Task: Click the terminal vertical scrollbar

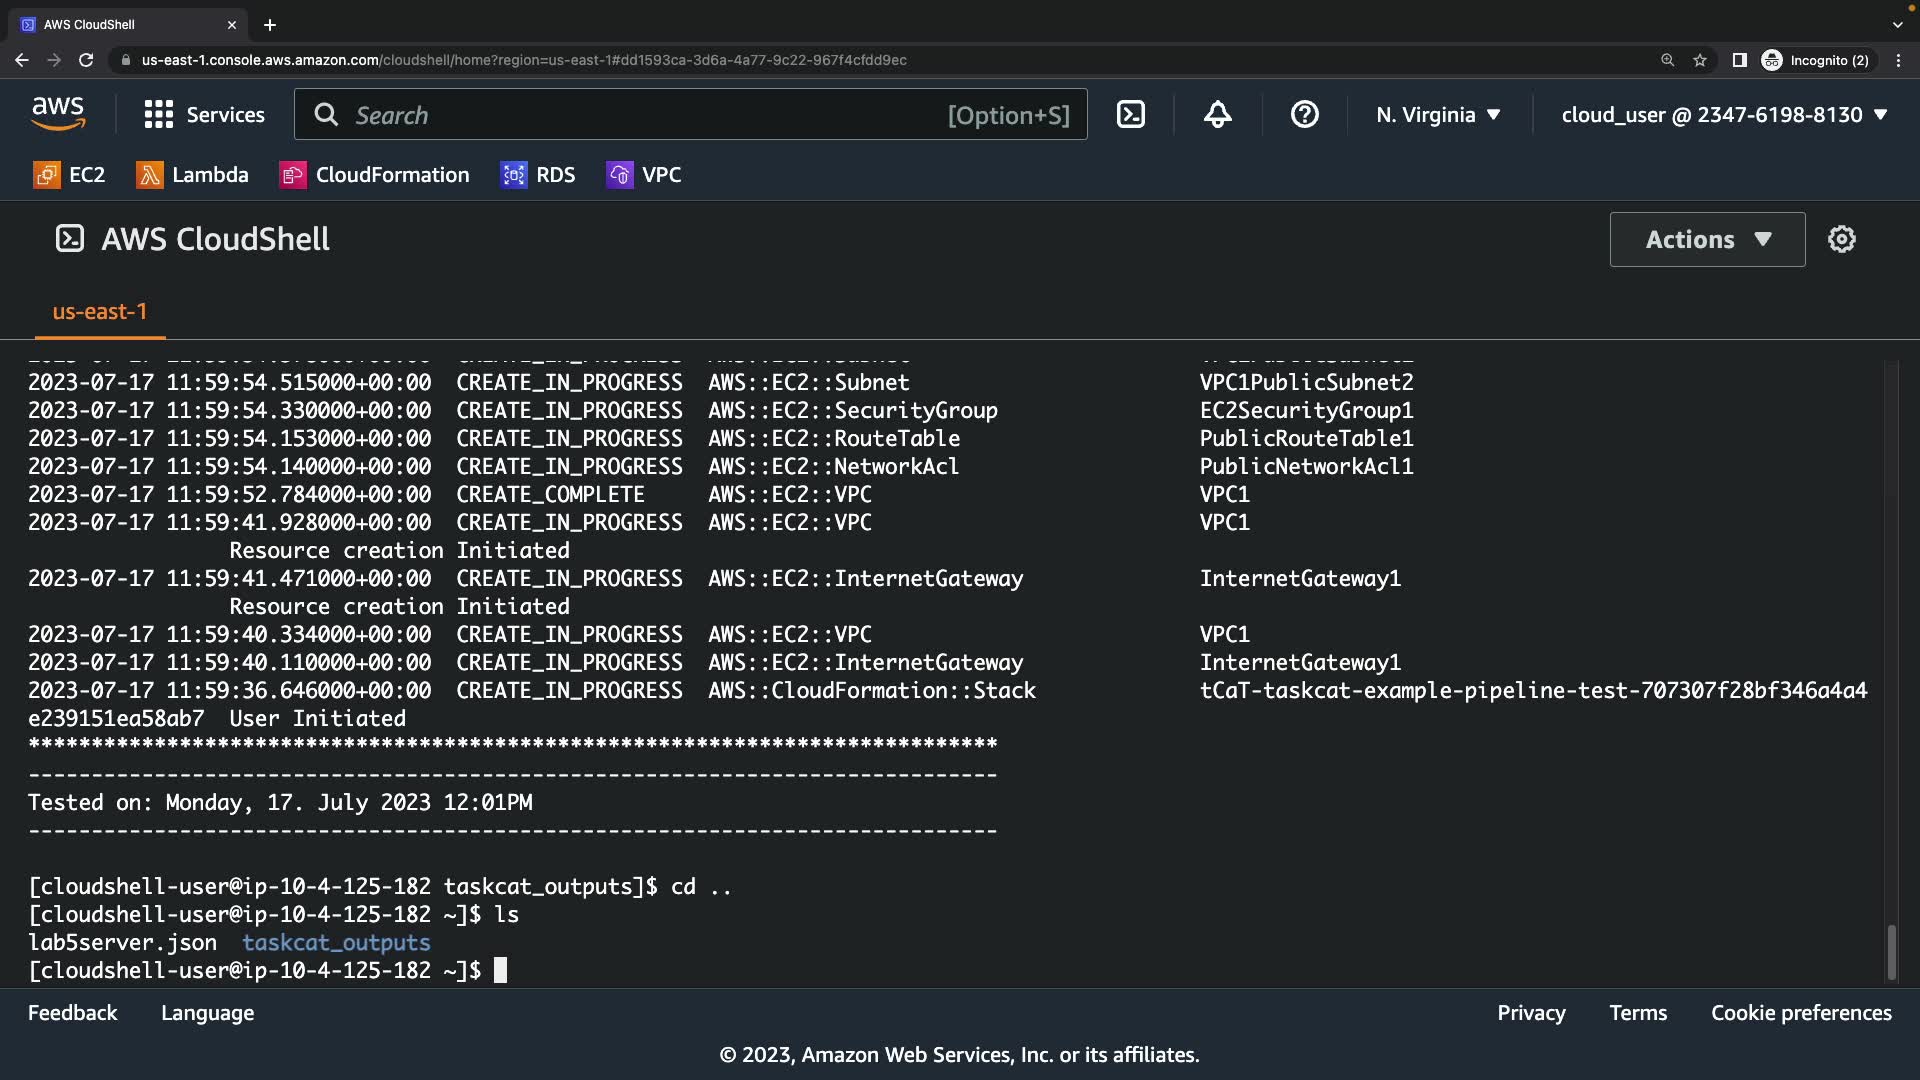Action: tap(1890, 951)
